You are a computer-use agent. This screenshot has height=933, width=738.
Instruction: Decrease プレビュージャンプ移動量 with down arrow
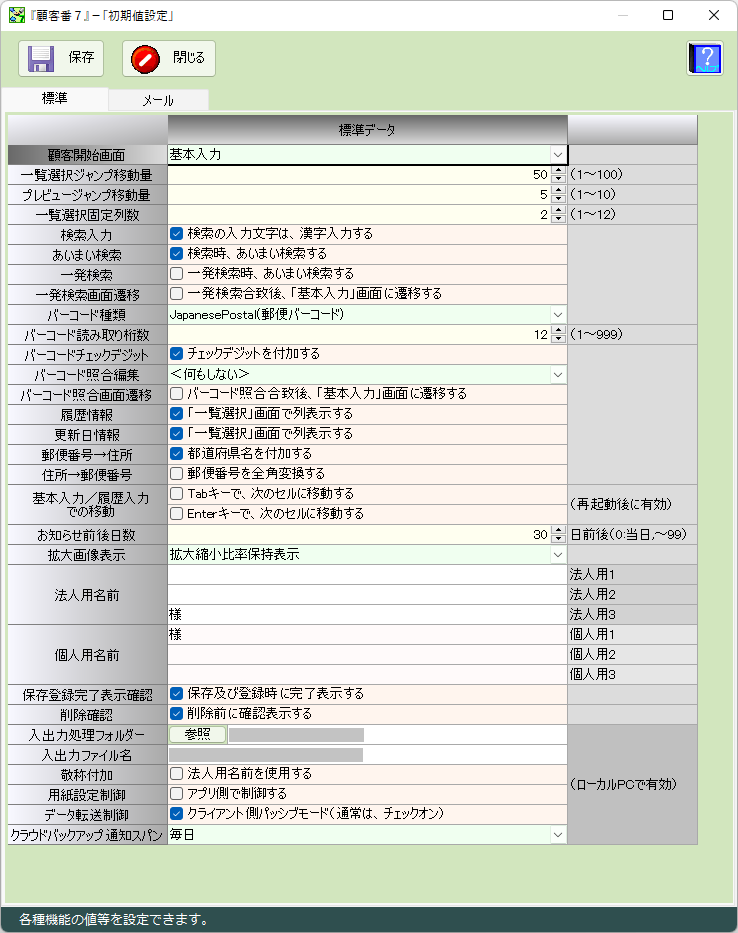pos(558,198)
